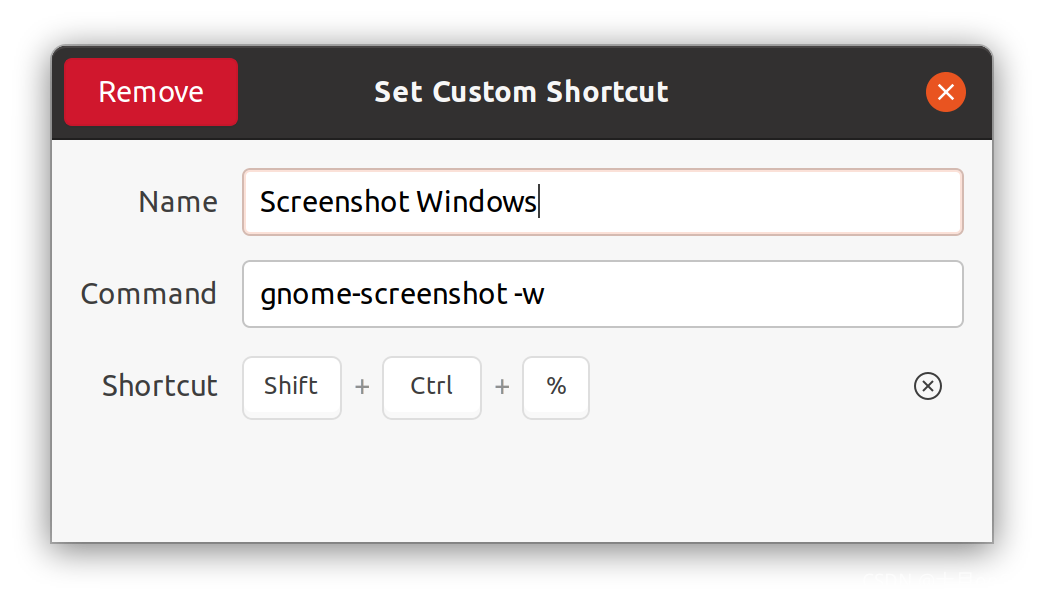Click the % keycap in the shortcut
This screenshot has height=600, width=1044.
(x=556, y=387)
